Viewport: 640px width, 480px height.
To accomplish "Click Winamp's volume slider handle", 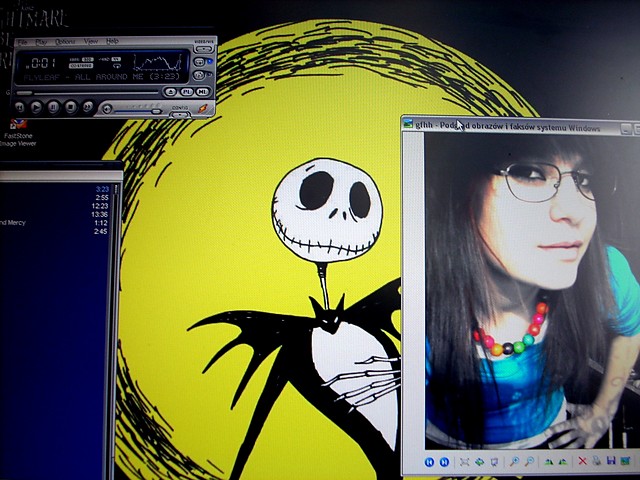I will tap(156, 111).
